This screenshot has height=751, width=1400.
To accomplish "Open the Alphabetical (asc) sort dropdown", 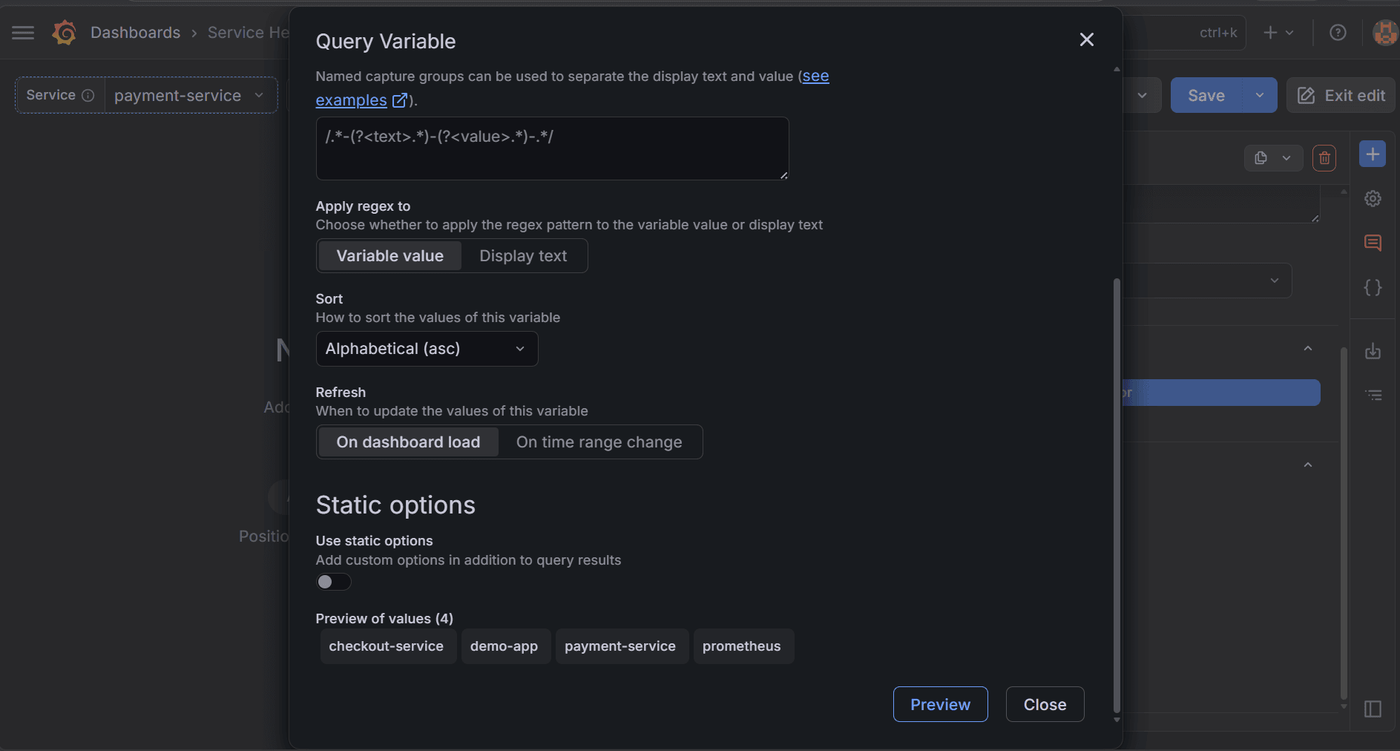I will click(427, 349).
